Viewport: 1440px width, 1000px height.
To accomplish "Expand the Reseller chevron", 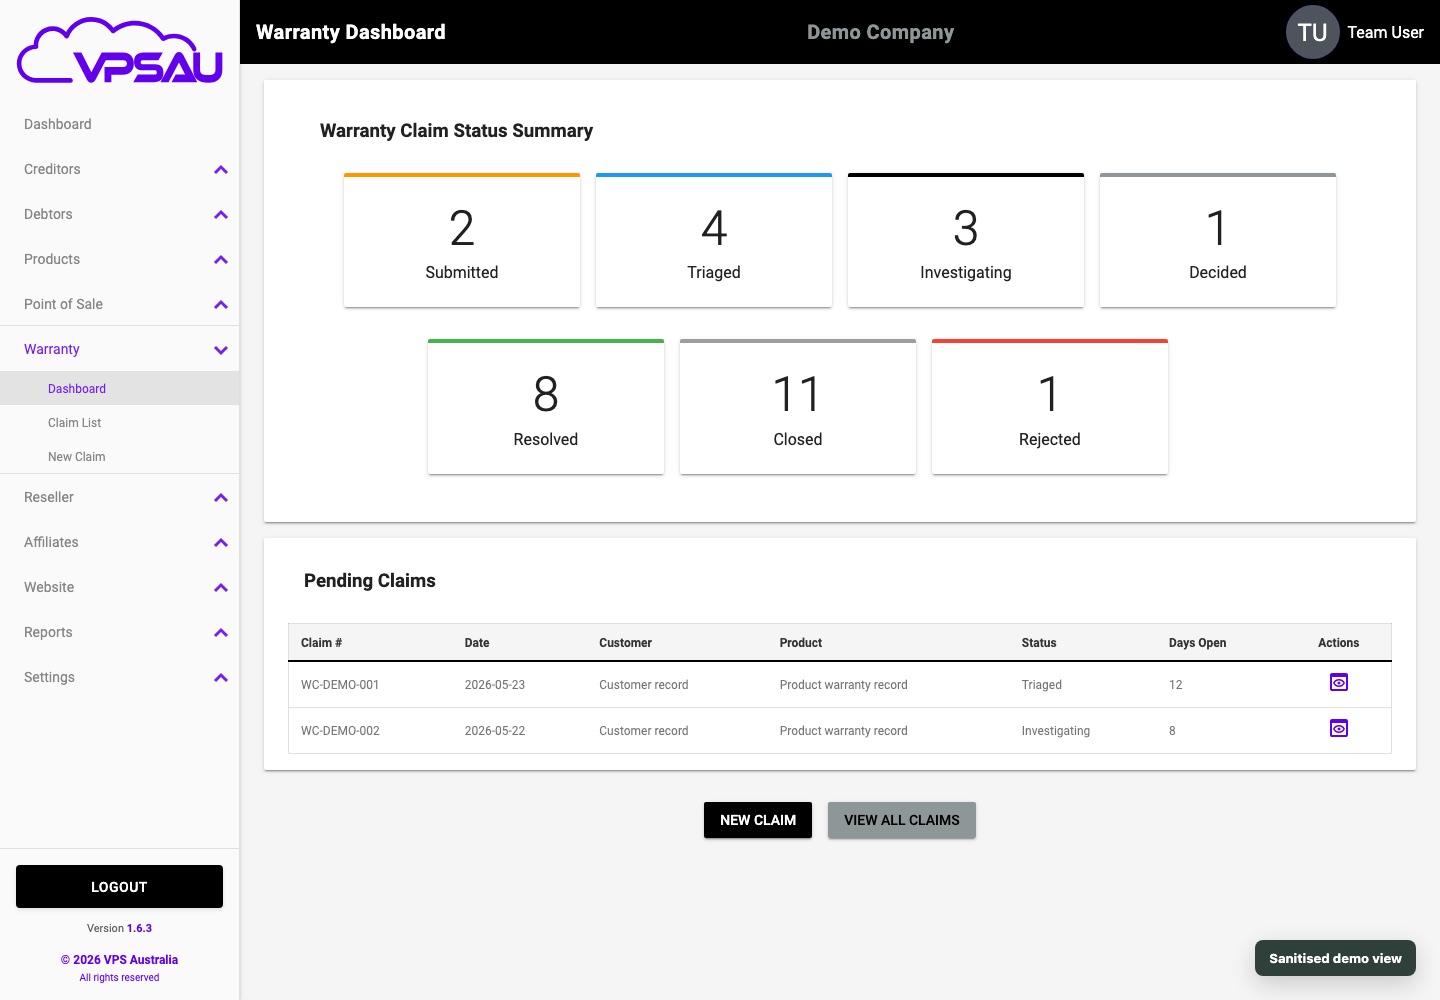I will click(x=221, y=497).
